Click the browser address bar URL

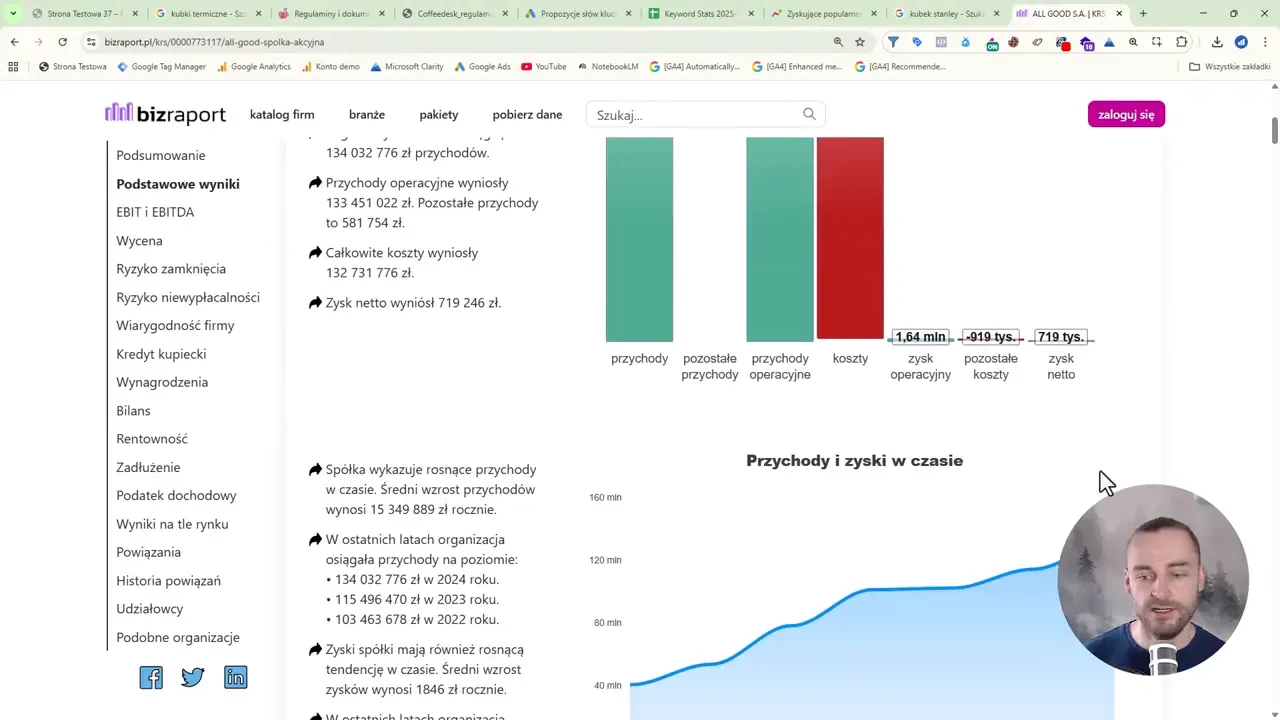coord(214,42)
